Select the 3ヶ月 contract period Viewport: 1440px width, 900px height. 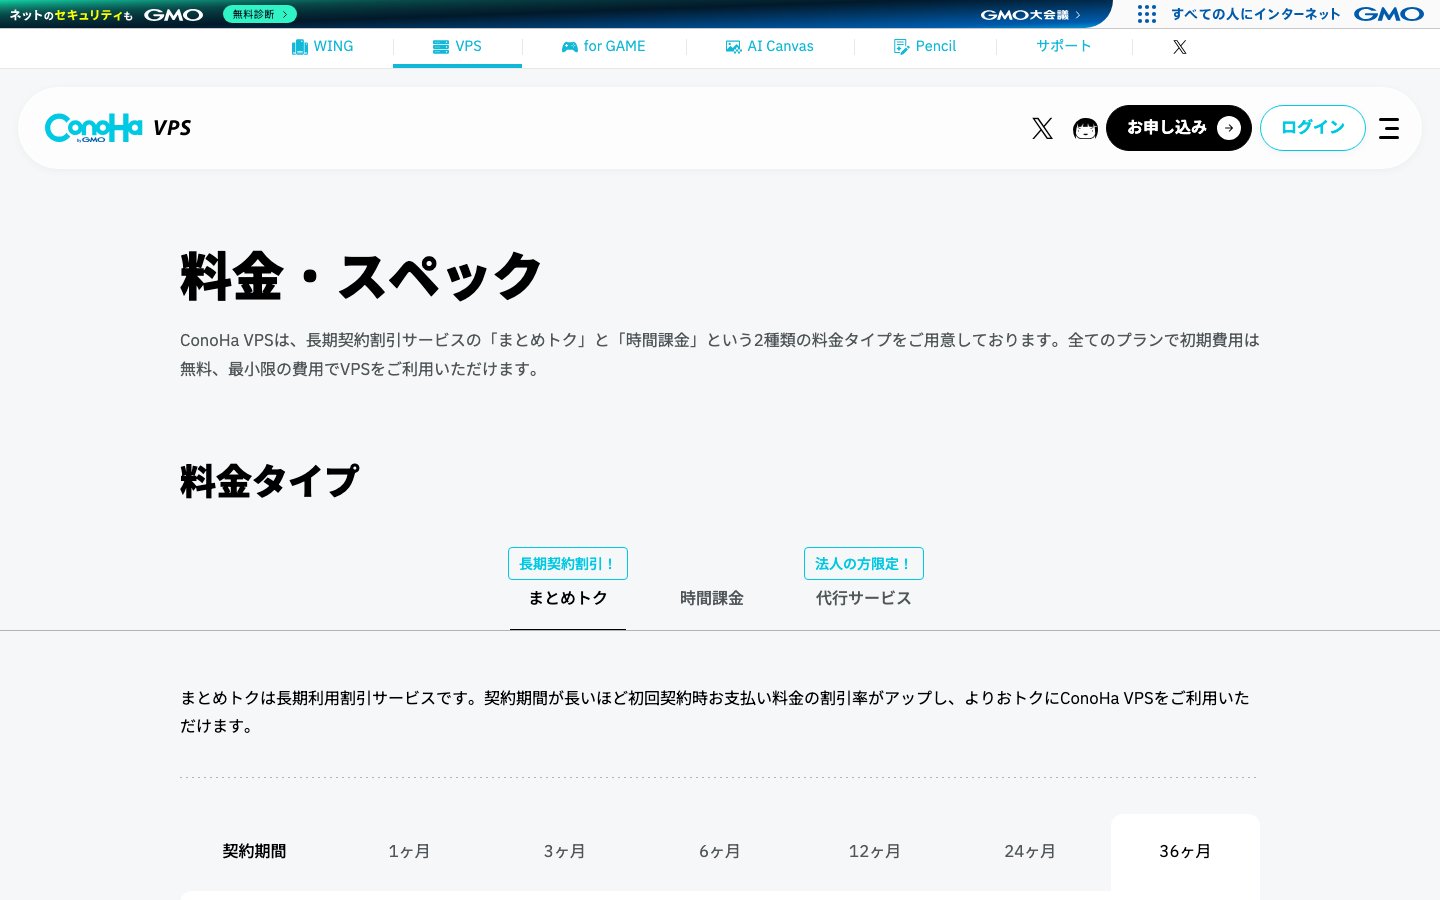coord(564,851)
